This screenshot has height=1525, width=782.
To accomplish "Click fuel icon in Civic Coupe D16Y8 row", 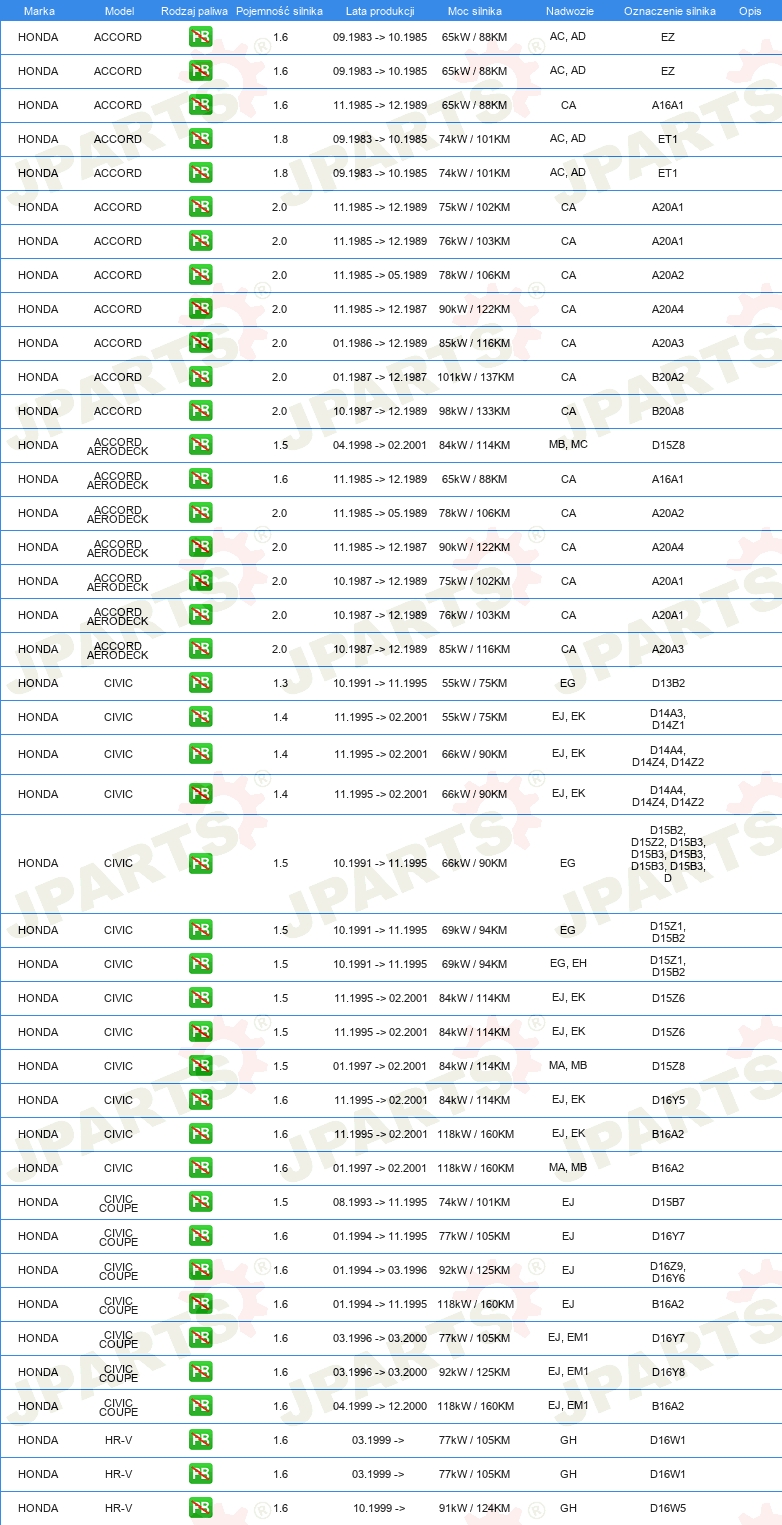I will (200, 1372).
